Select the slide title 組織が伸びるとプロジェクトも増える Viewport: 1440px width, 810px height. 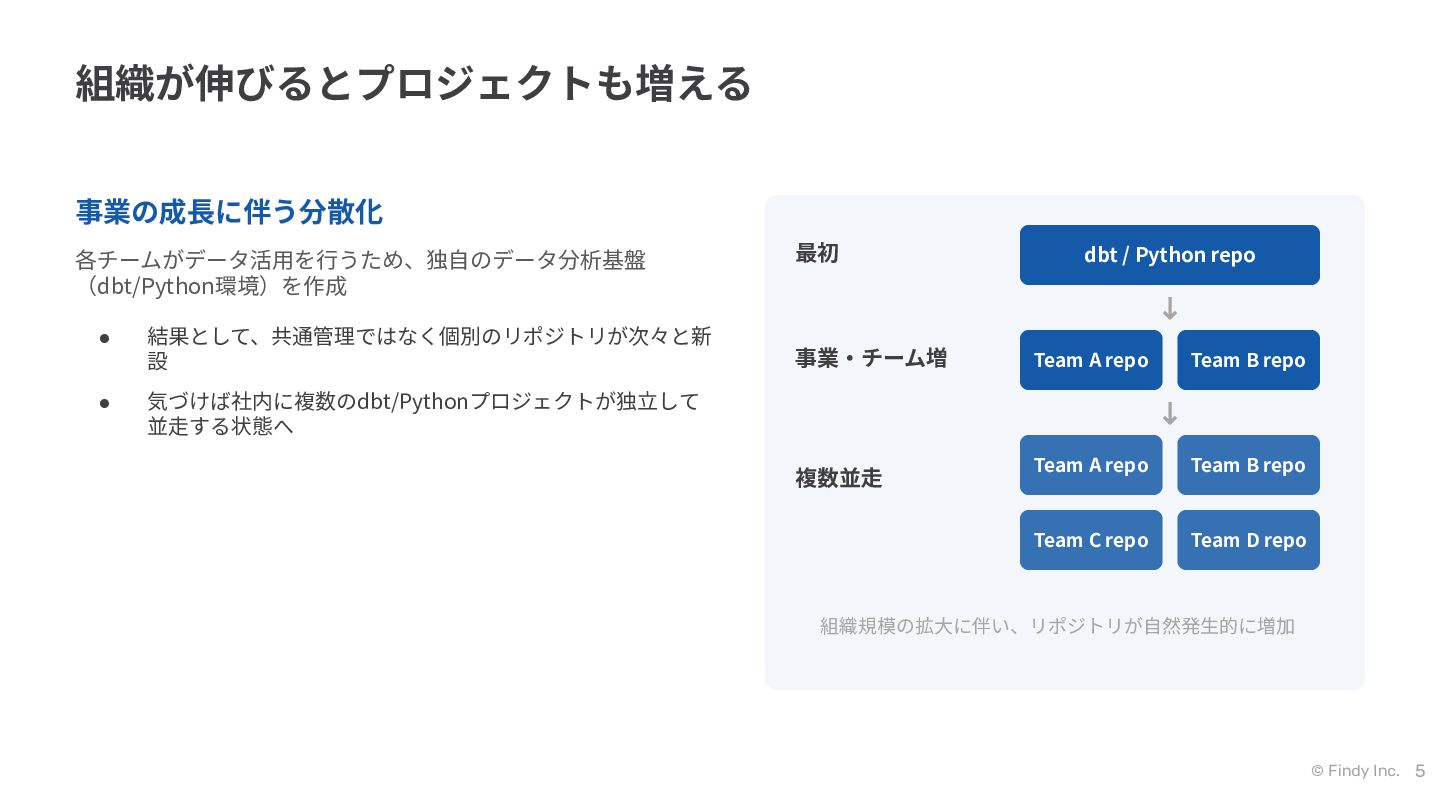tap(413, 83)
